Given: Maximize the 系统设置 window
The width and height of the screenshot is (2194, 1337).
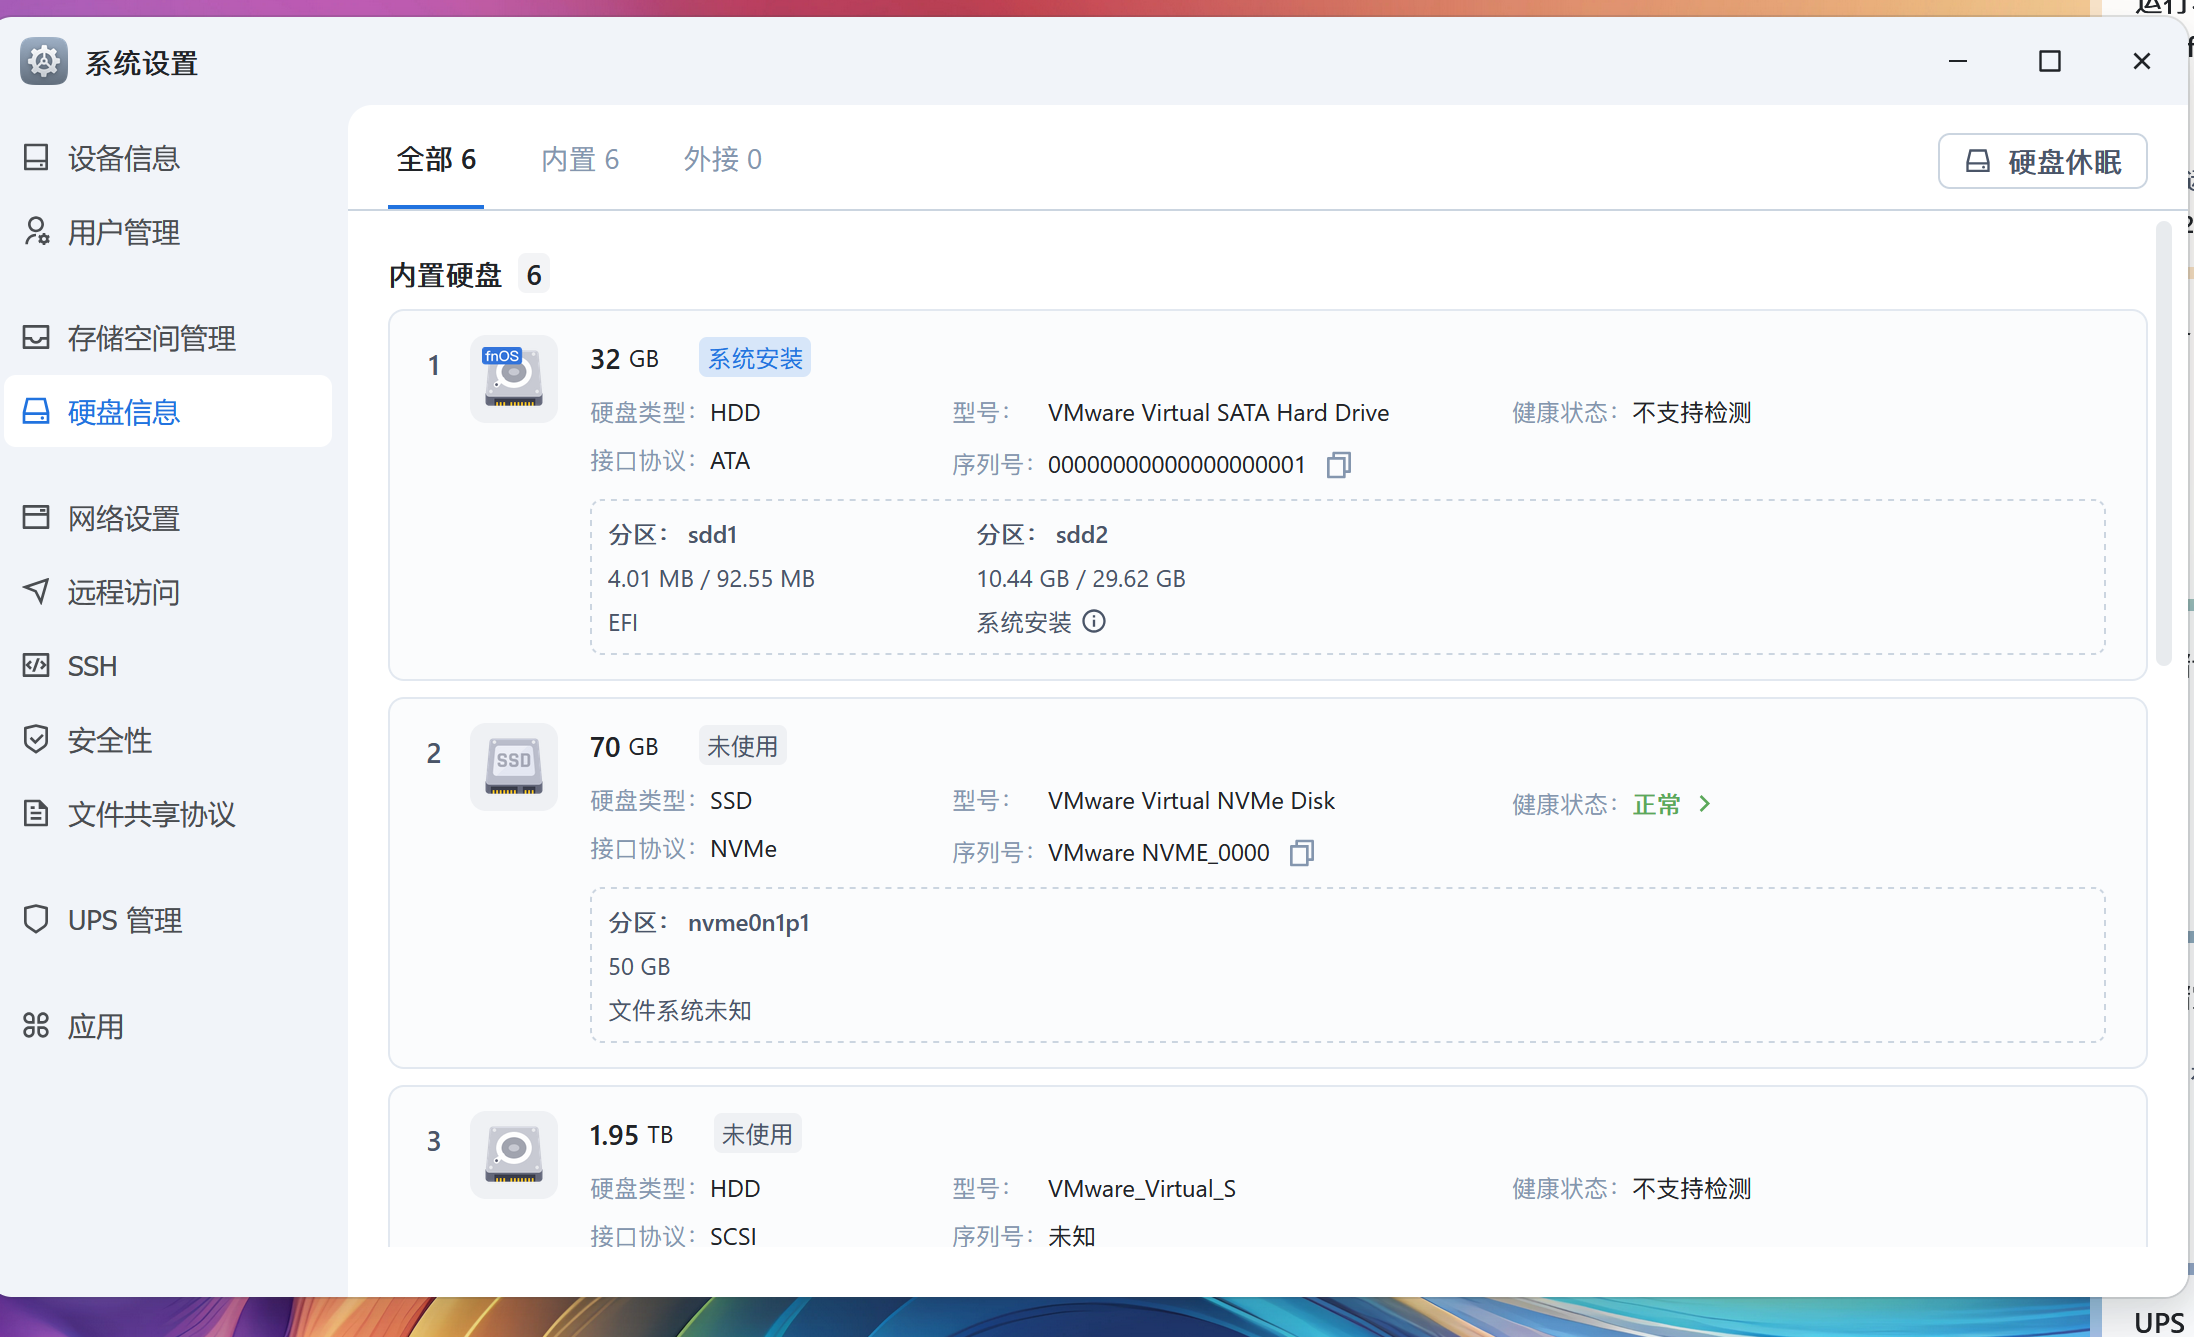Looking at the screenshot, I should point(2050,61).
